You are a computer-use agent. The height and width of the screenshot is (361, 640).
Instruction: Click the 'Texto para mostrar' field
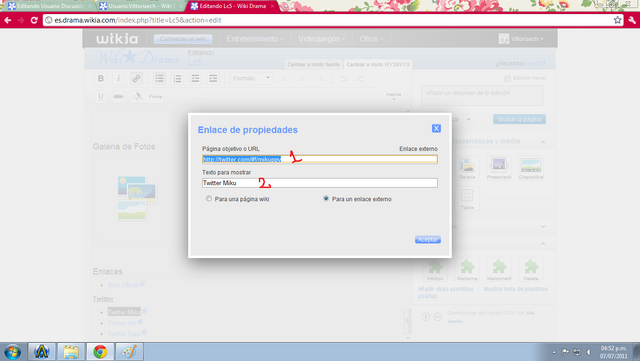(320, 183)
